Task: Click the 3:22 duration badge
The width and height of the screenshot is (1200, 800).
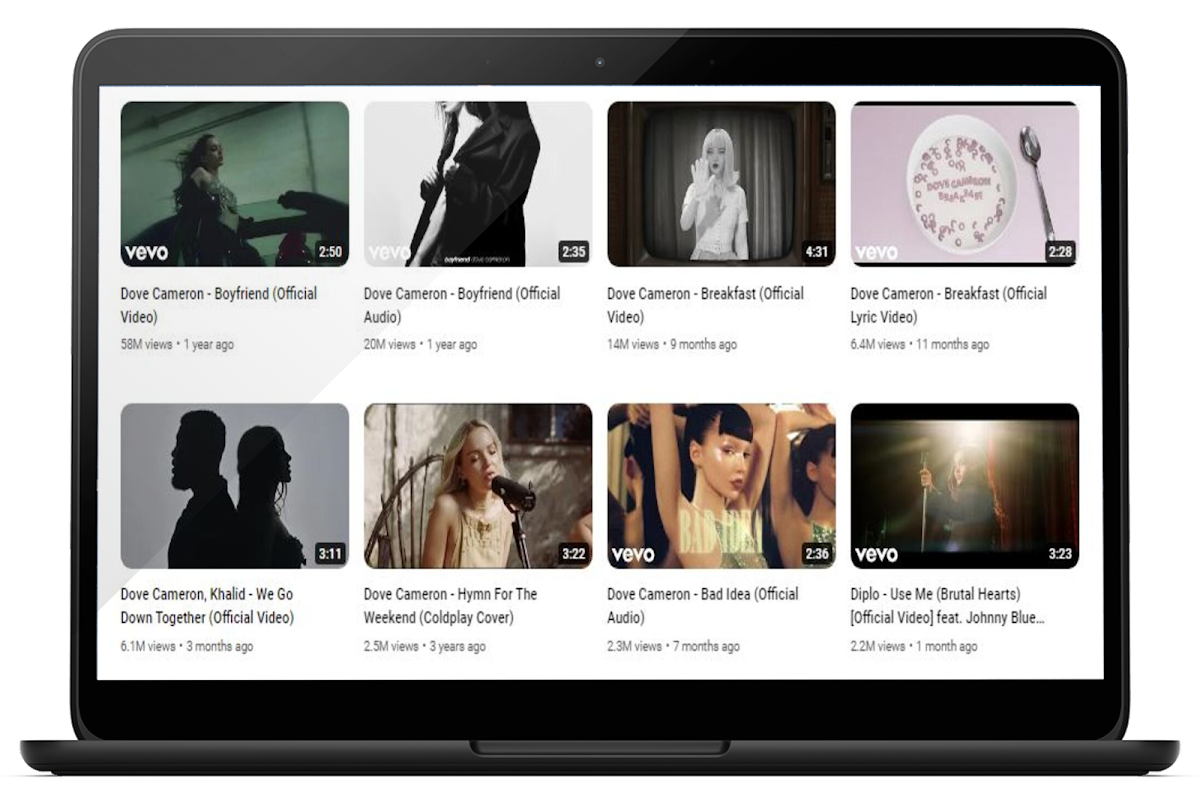Action: tap(573, 553)
